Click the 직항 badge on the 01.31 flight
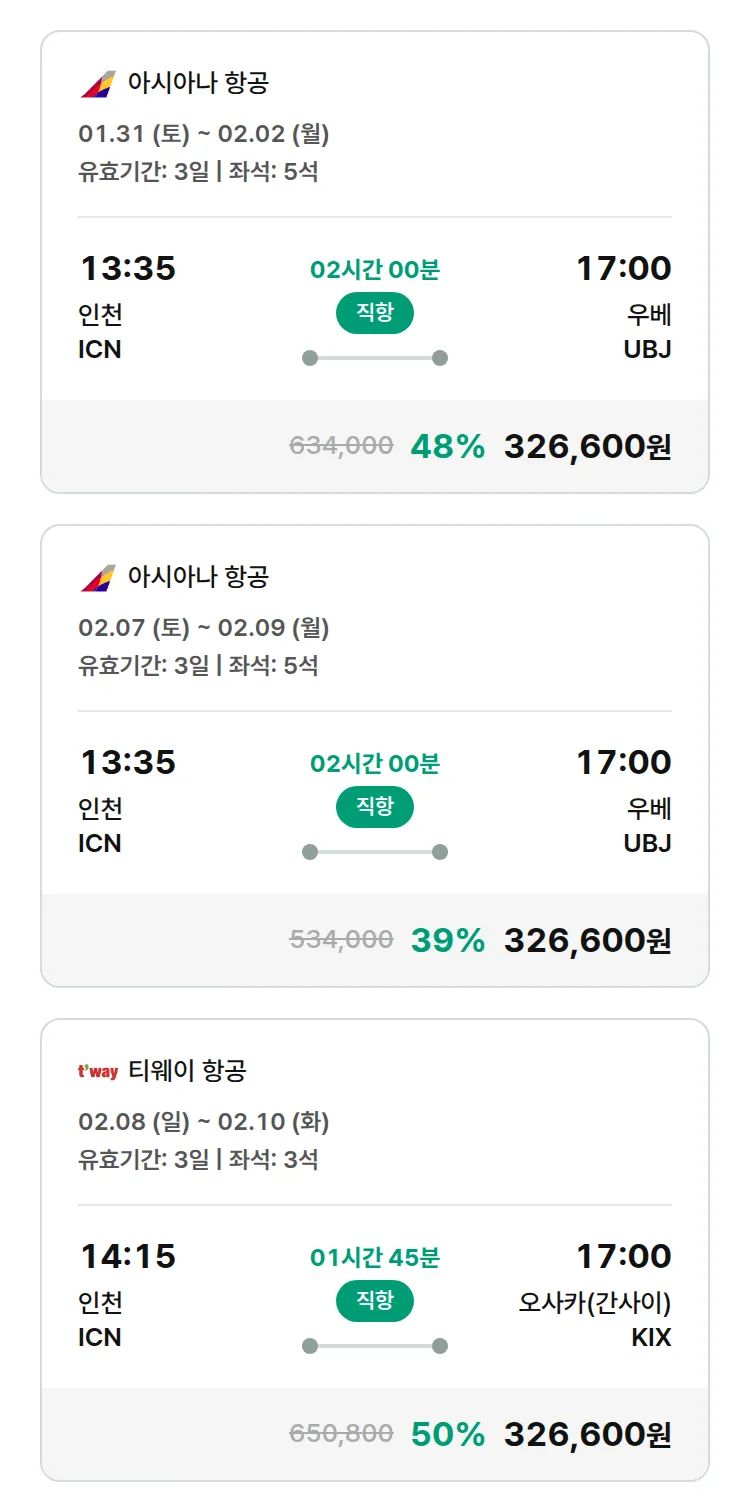 (x=375, y=313)
